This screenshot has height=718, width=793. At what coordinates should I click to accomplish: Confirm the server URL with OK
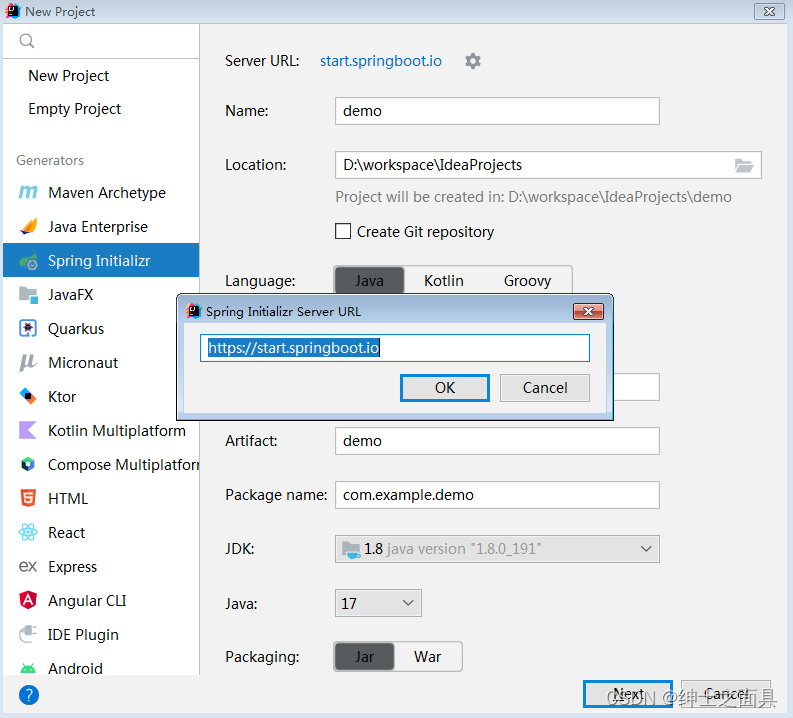445,388
